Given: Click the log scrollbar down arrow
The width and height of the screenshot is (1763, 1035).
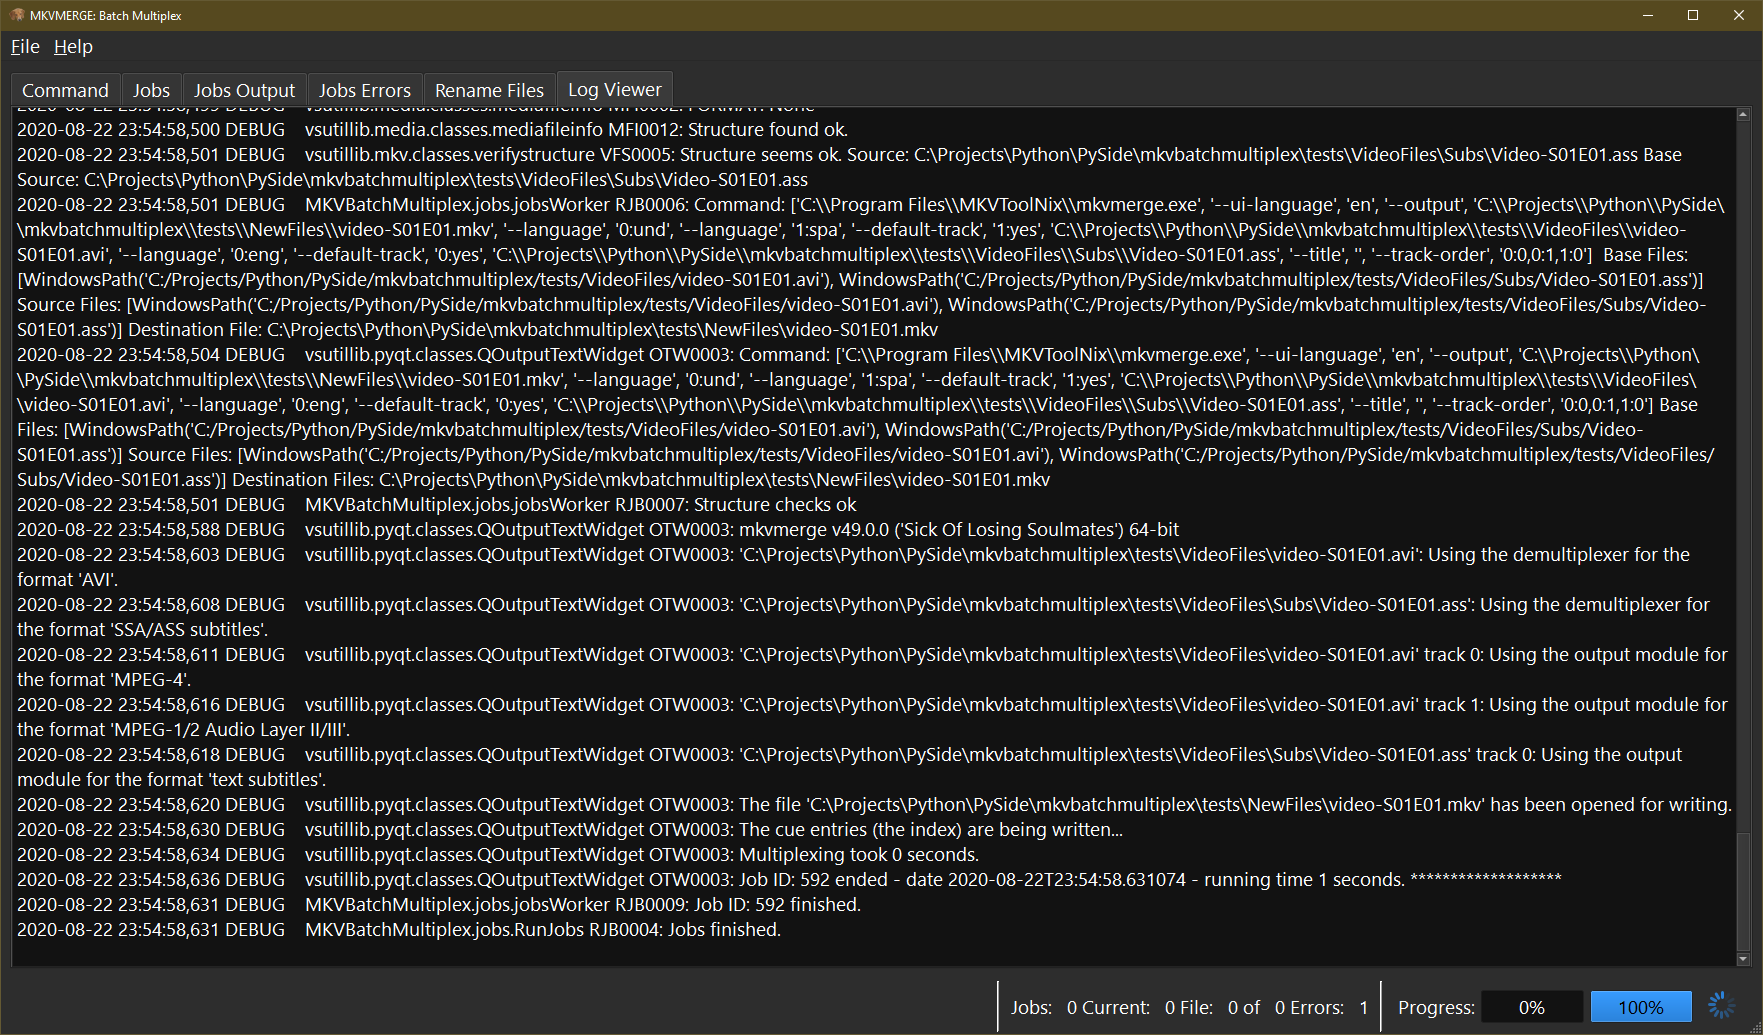Looking at the screenshot, I should [x=1743, y=959].
